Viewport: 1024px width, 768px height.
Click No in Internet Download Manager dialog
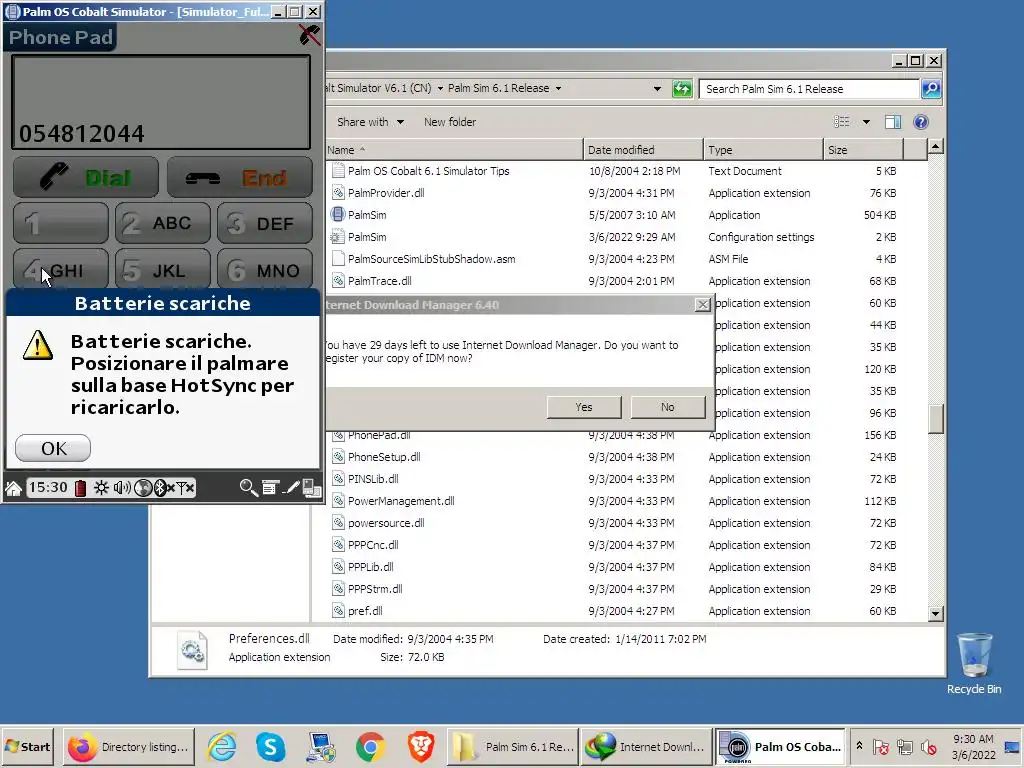tap(667, 407)
